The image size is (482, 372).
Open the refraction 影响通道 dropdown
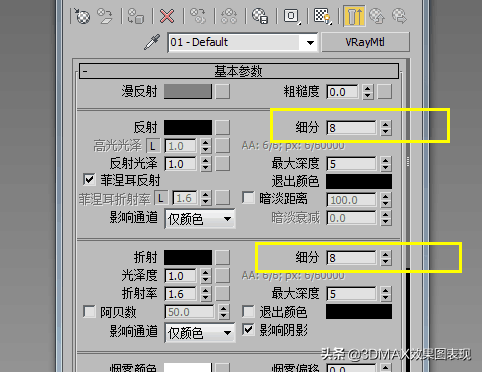pos(200,332)
